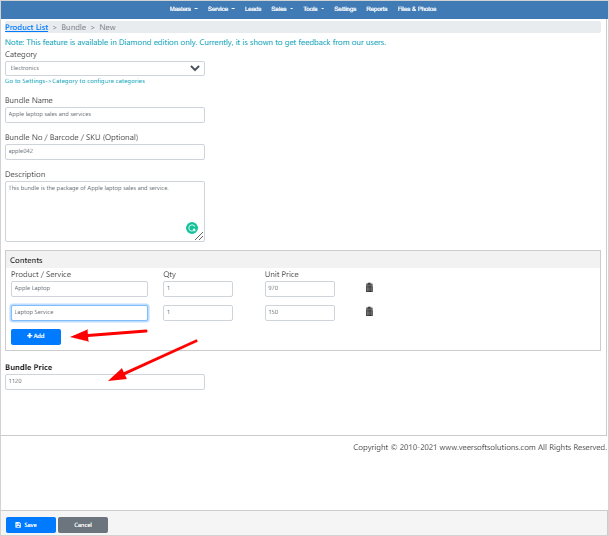Click the Qty field for Apple Laptop
Viewport: 609px width, 536px height.
point(198,289)
